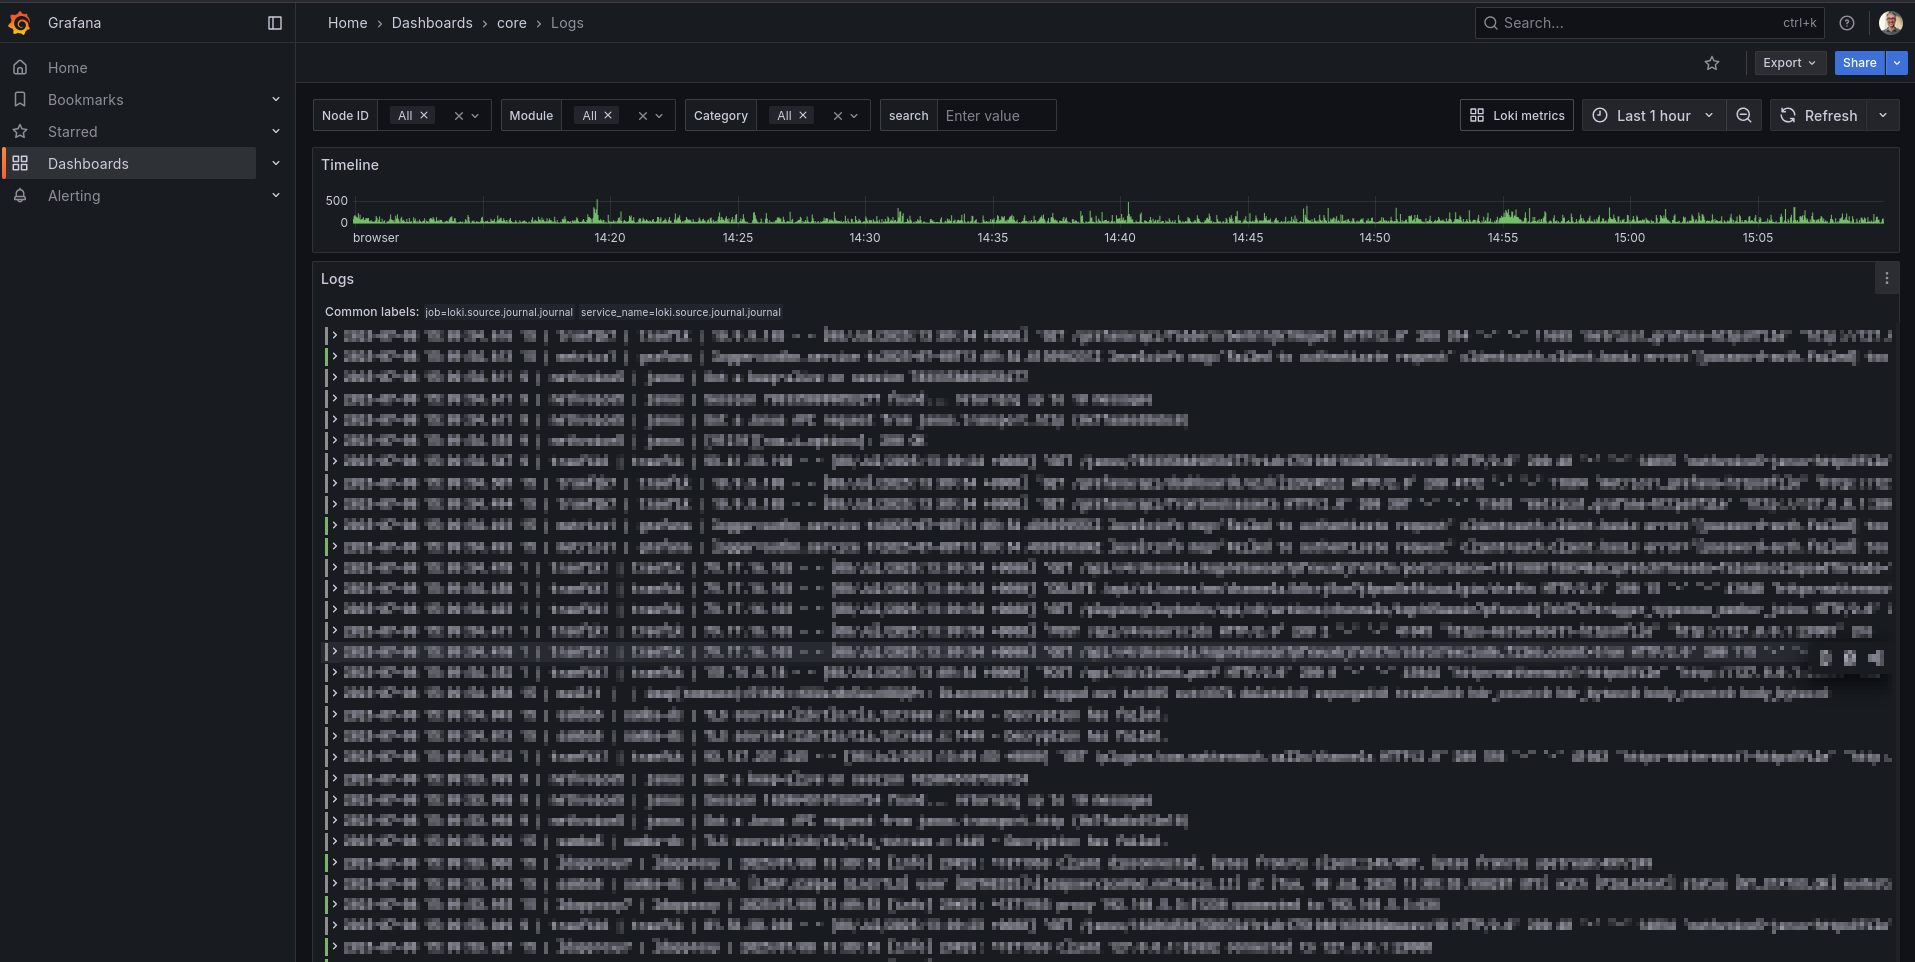
Task: Zoom out the time range
Action: point(1744,116)
